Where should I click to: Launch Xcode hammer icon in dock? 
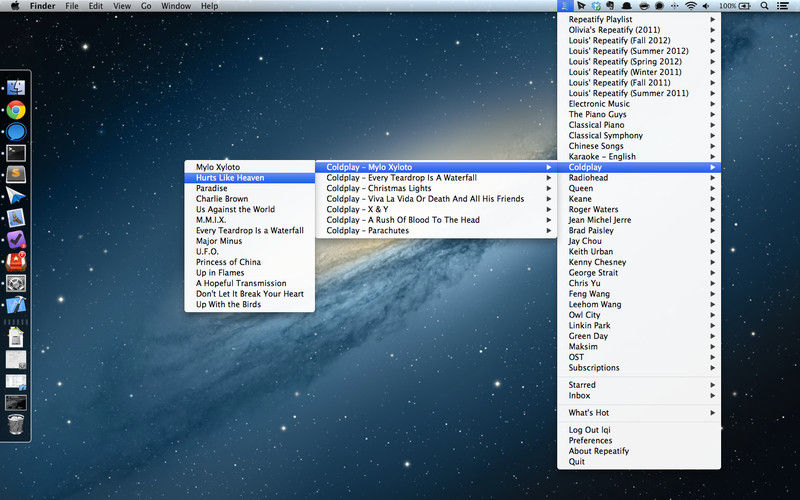pyautogui.click(x=16, y=305)
